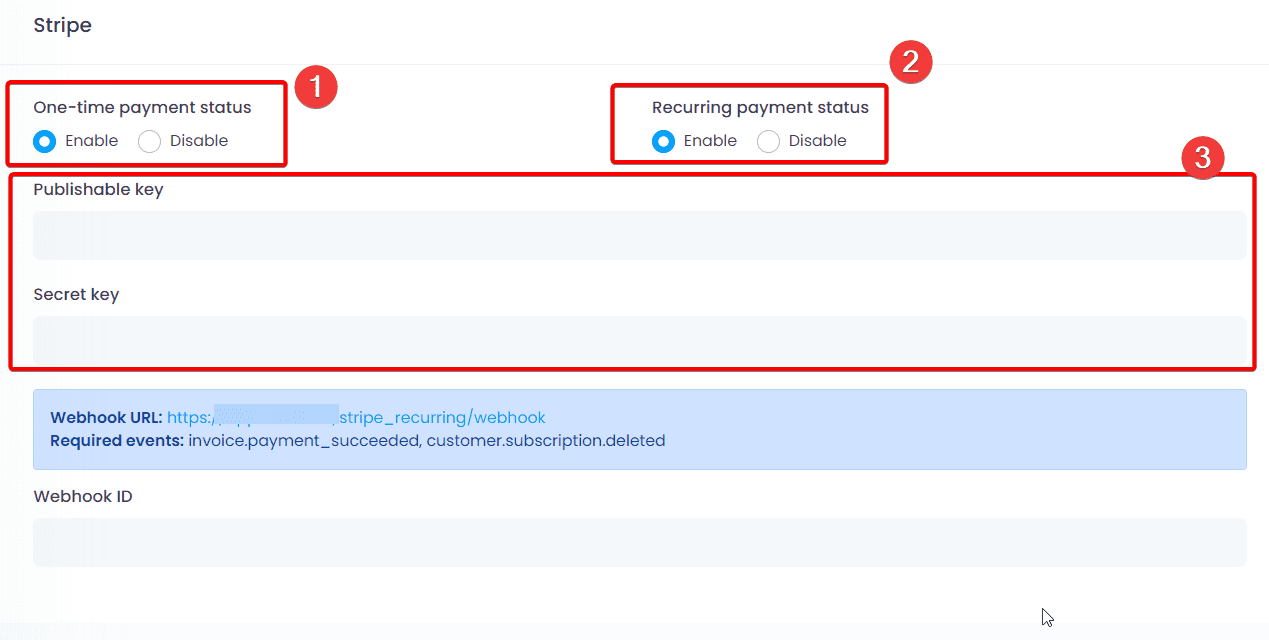Viewport: 1269px width, 640px height.
Task: Click the 'Secret key' label text
Action: click(x=76, y=295)
